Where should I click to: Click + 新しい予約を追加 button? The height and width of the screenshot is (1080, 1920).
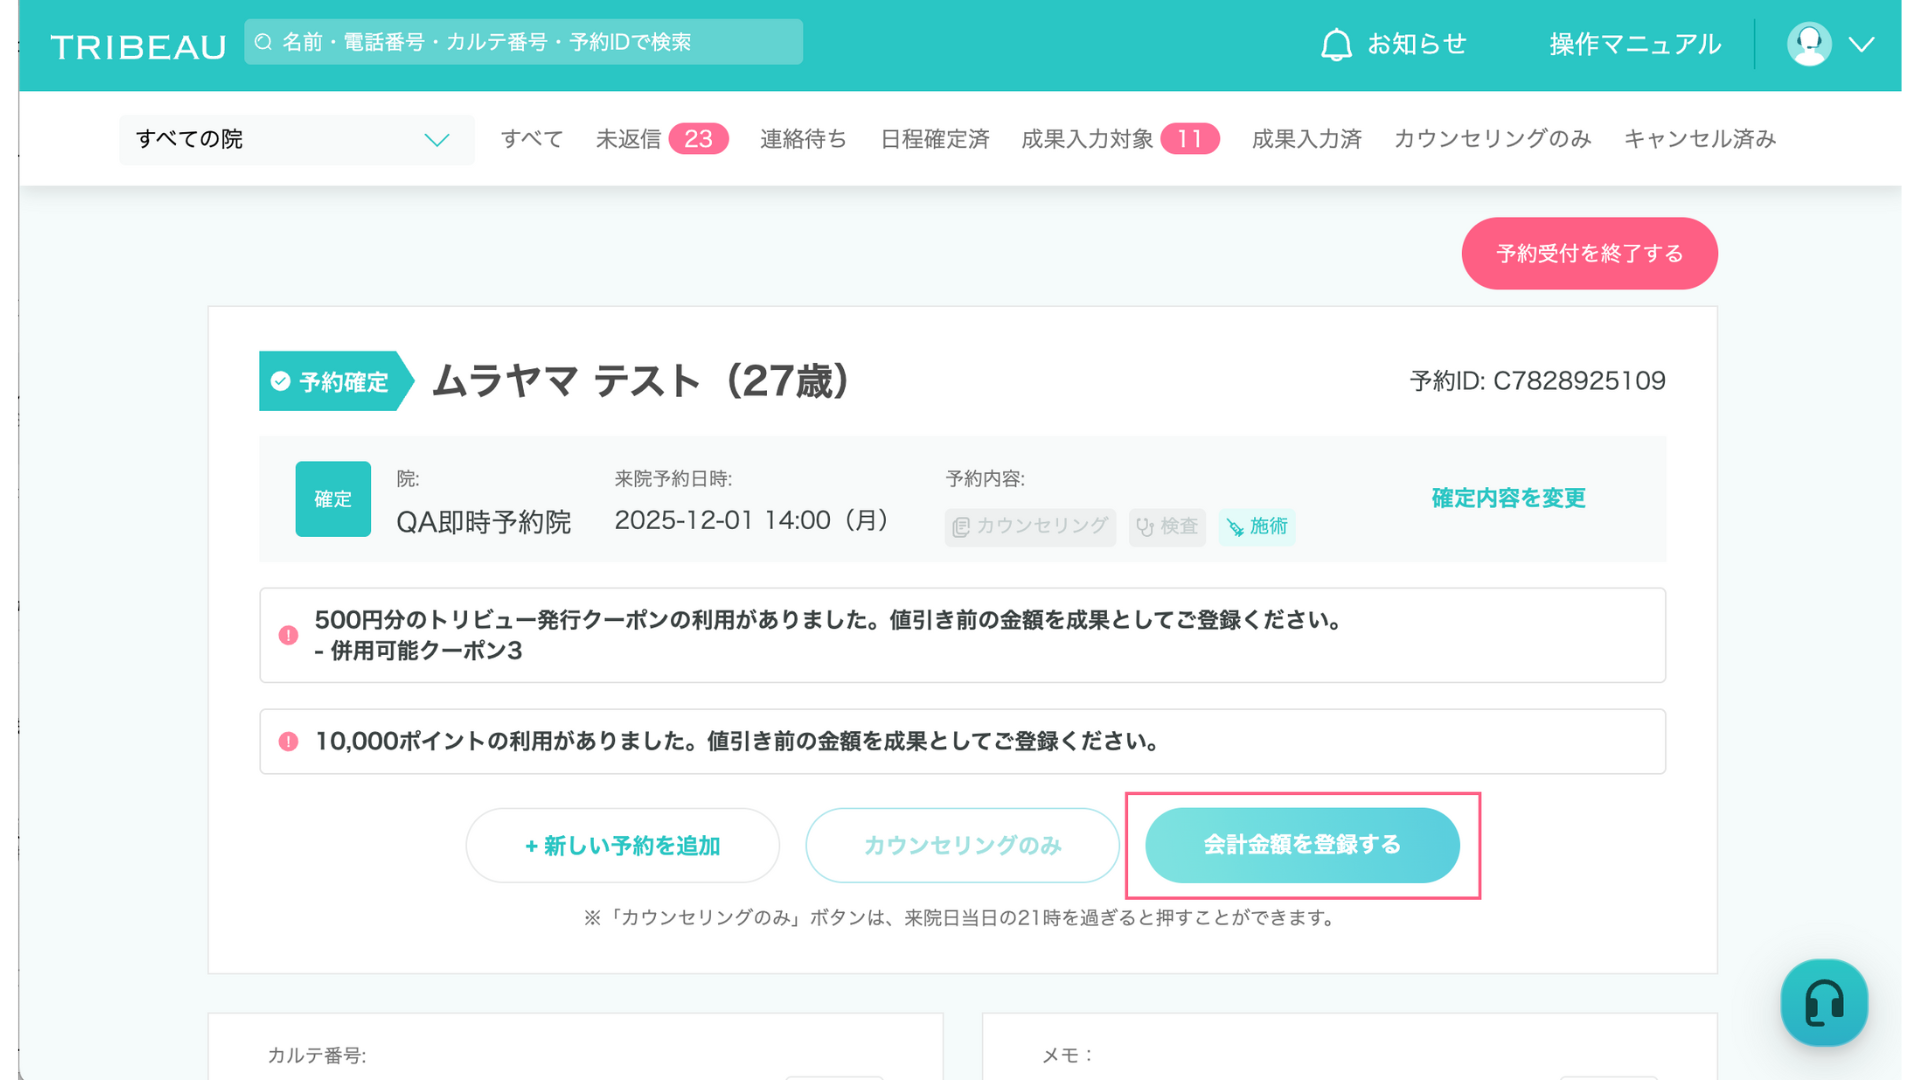622,846
